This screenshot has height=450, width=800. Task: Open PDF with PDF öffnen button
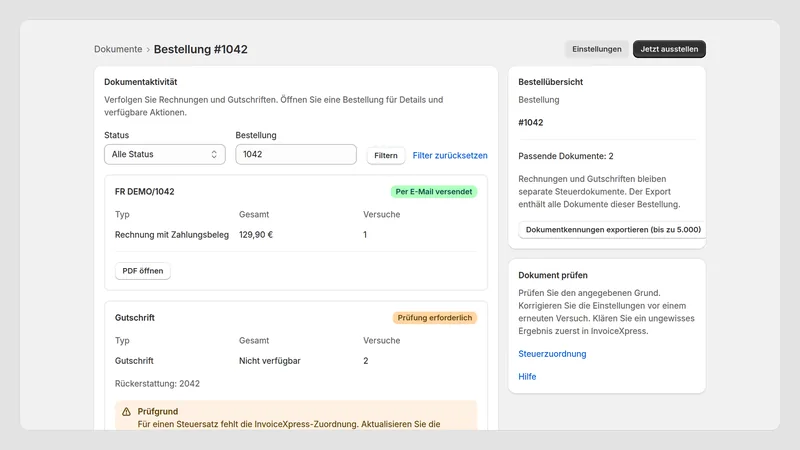(x=143, y=271)
